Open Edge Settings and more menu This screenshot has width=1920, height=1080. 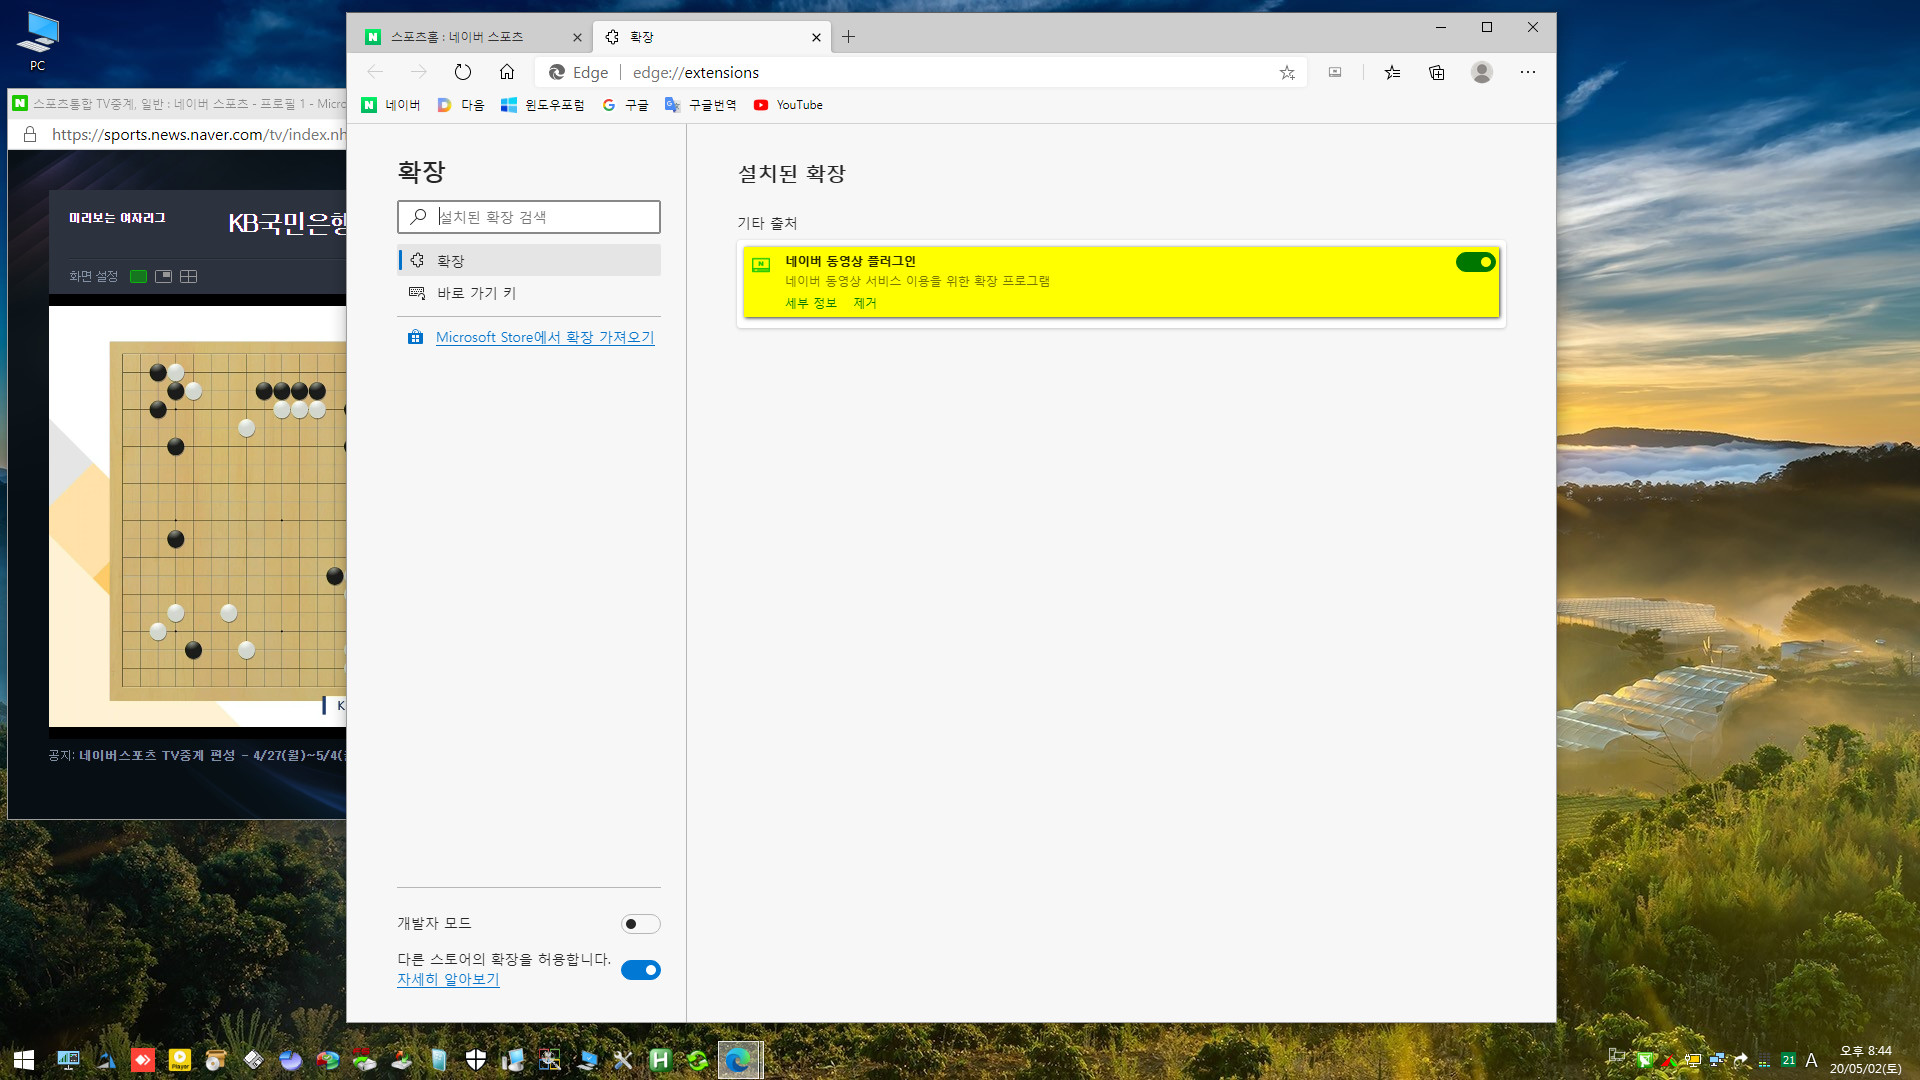1527,72
